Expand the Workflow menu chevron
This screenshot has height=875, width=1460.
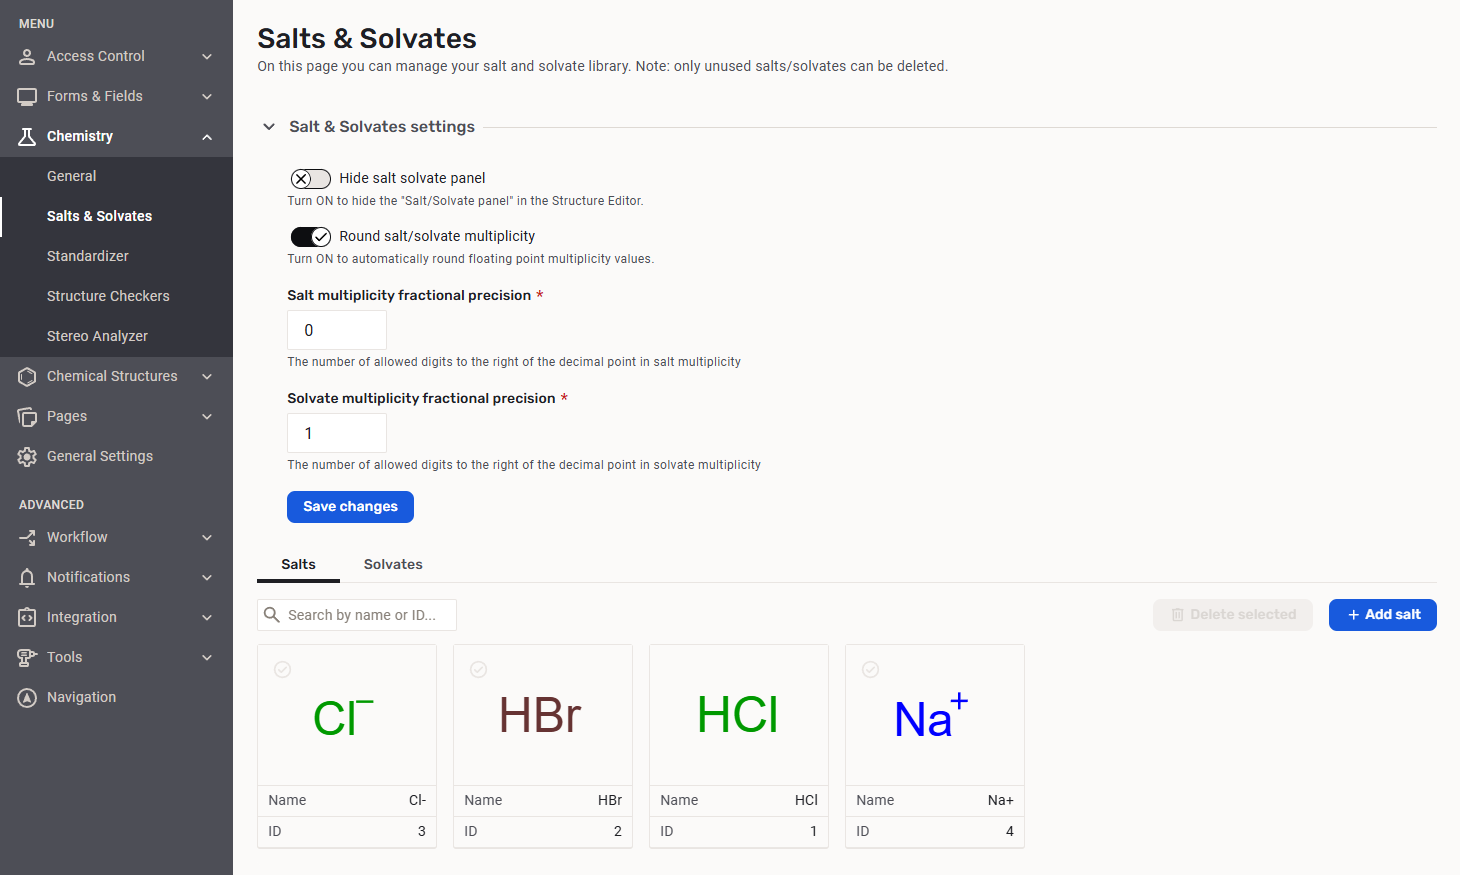[207, 538]
